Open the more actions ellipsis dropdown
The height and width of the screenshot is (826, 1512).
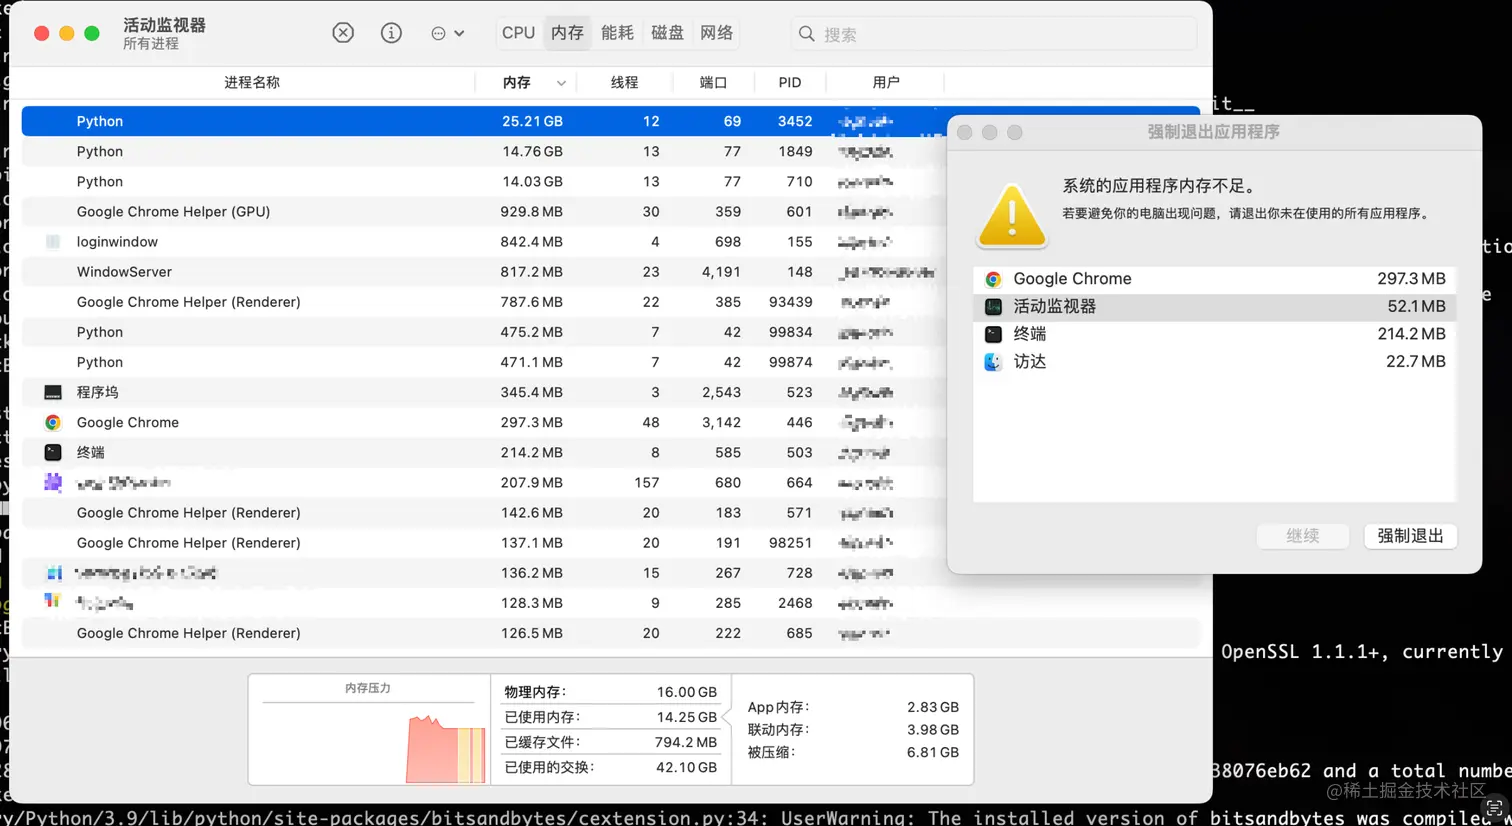pyautogui.click(x=447, y=33)
